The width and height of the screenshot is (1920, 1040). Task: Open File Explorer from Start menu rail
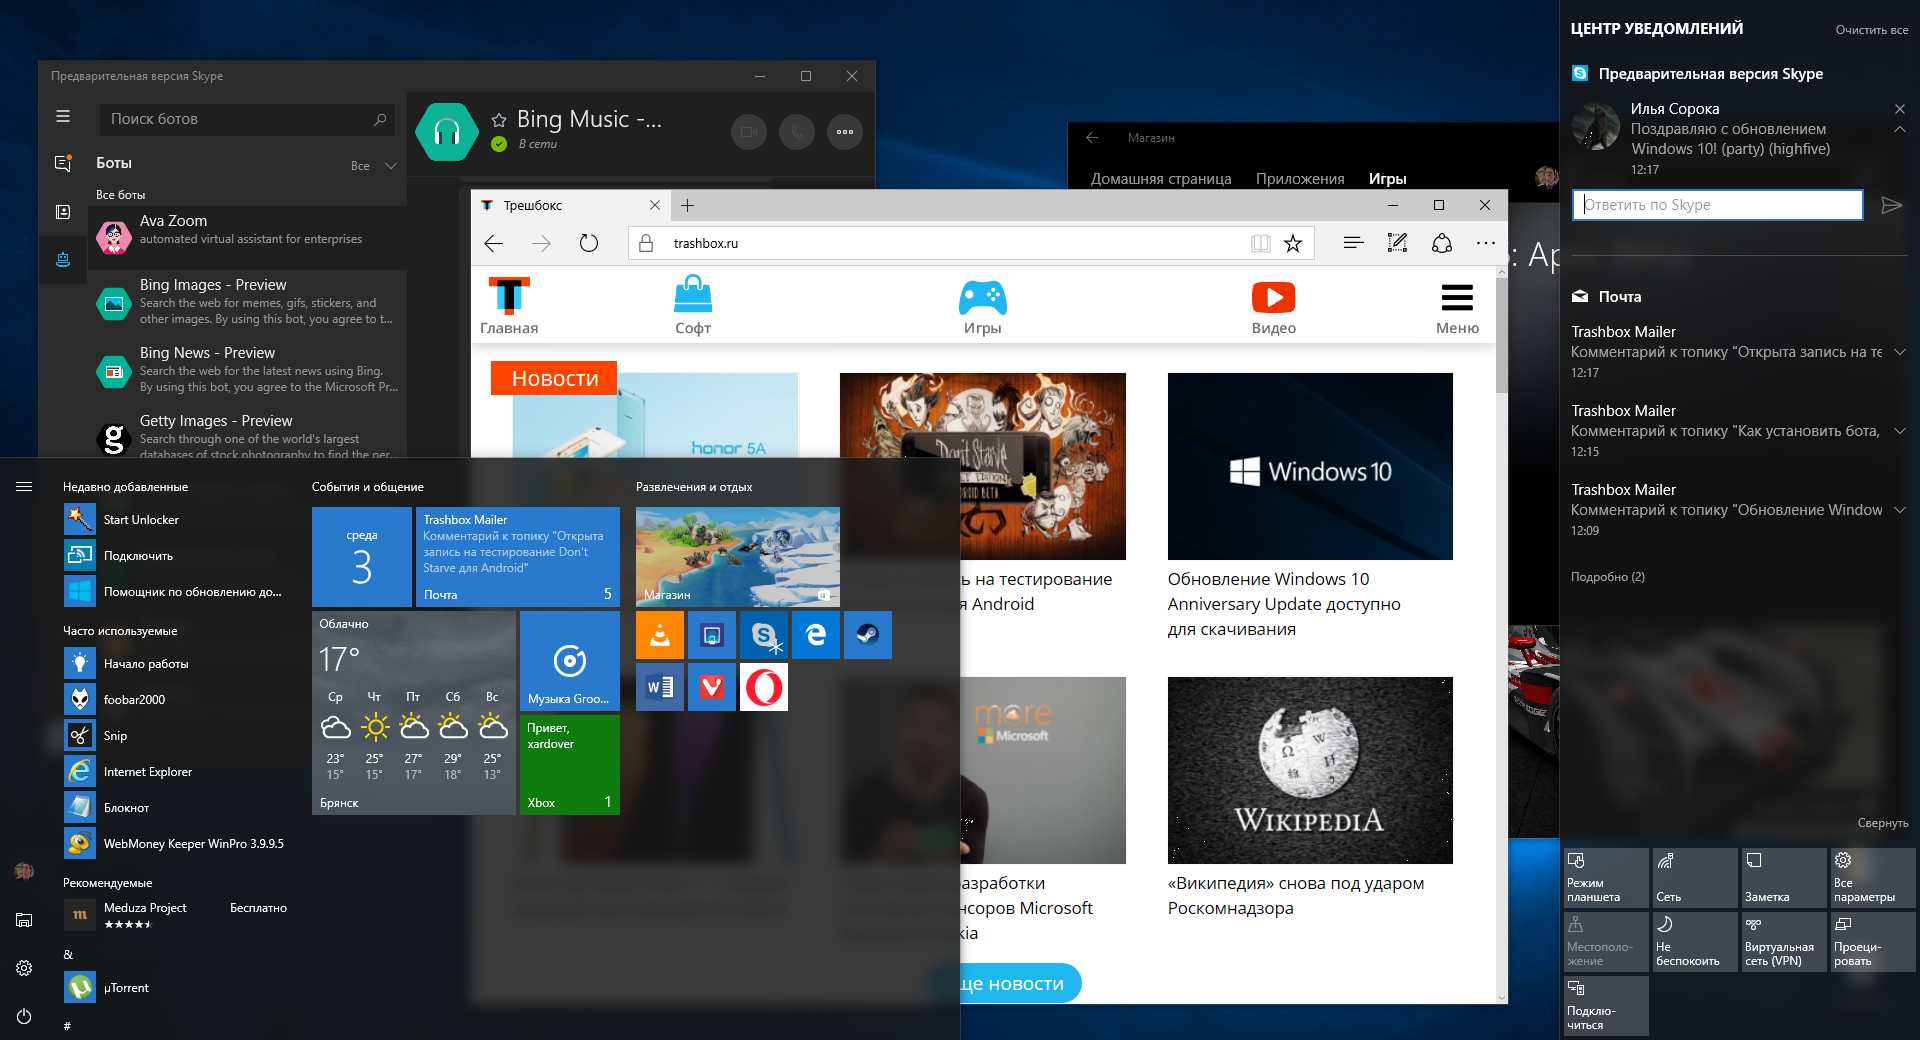point(24,920)
